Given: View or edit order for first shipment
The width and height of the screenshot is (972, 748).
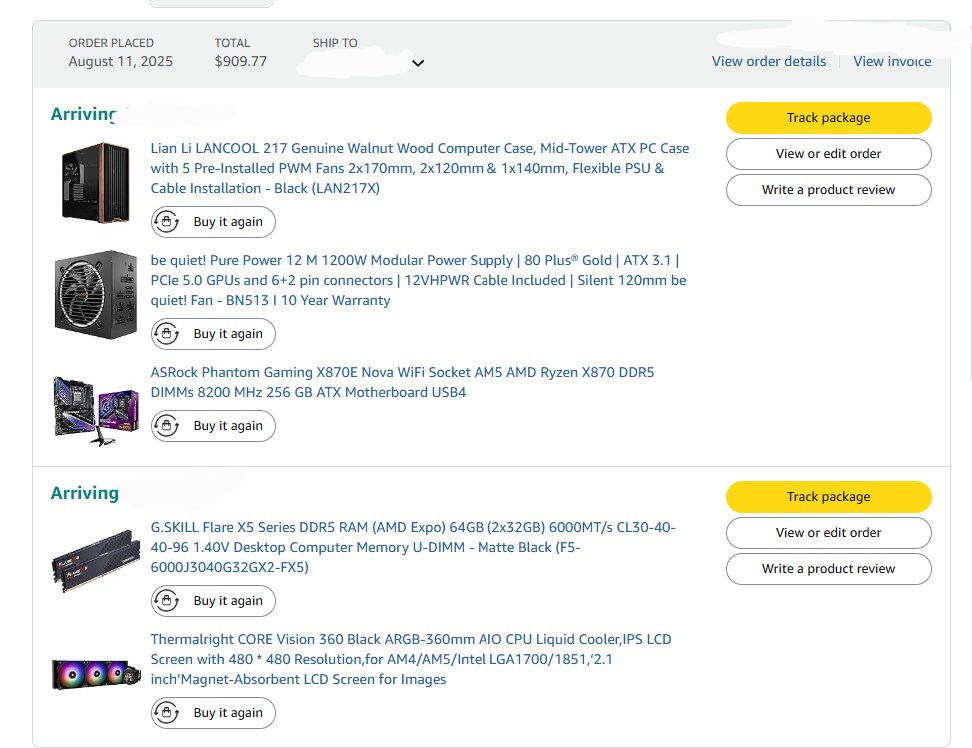Looking at the screenshot, I should 829,154.
